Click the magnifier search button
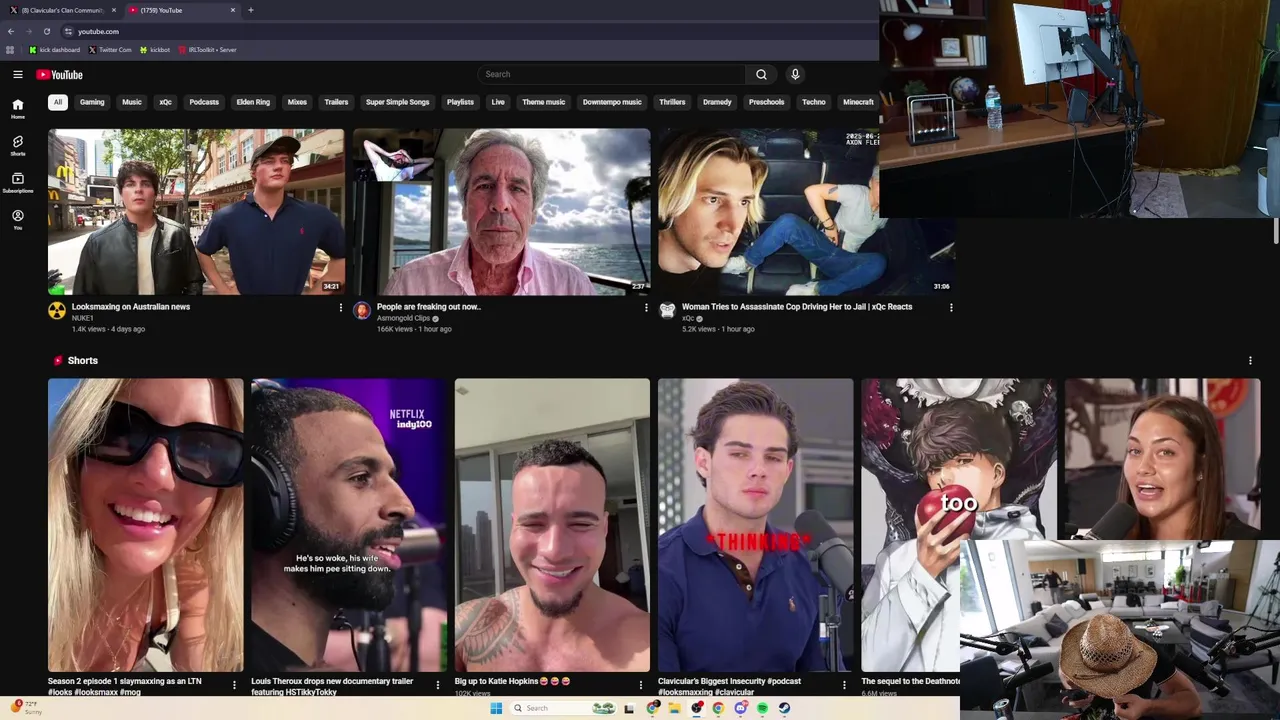 (761, 74)
